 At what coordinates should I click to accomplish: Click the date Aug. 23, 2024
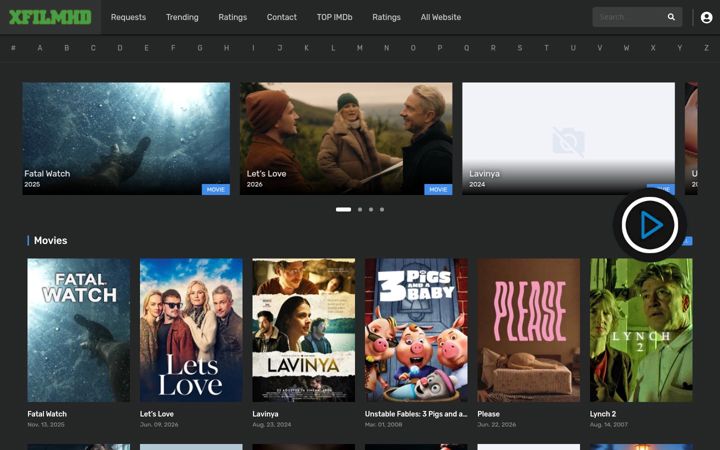(272, 425)
